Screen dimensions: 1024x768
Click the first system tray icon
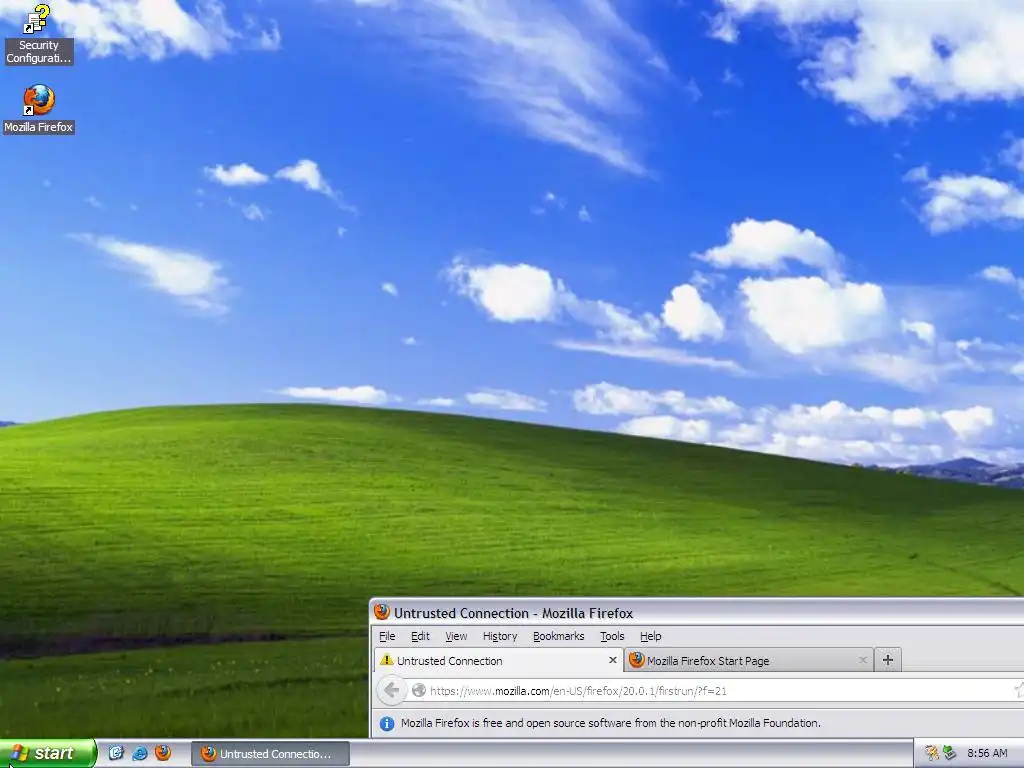[932, 754]
